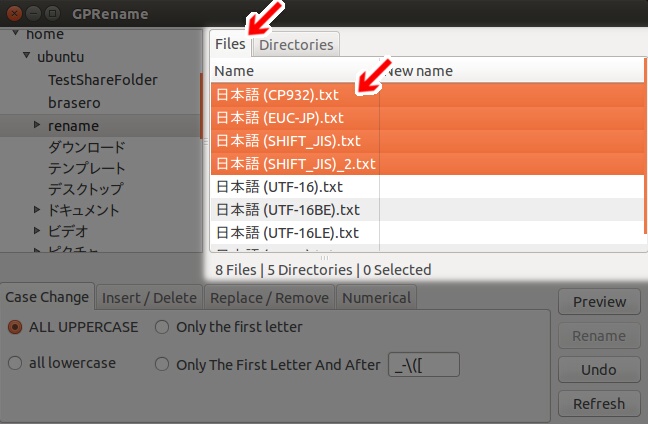Select file 日本語 (UTF-16).txt
This screenshot has width=648, height=424.
click(427, 187)
